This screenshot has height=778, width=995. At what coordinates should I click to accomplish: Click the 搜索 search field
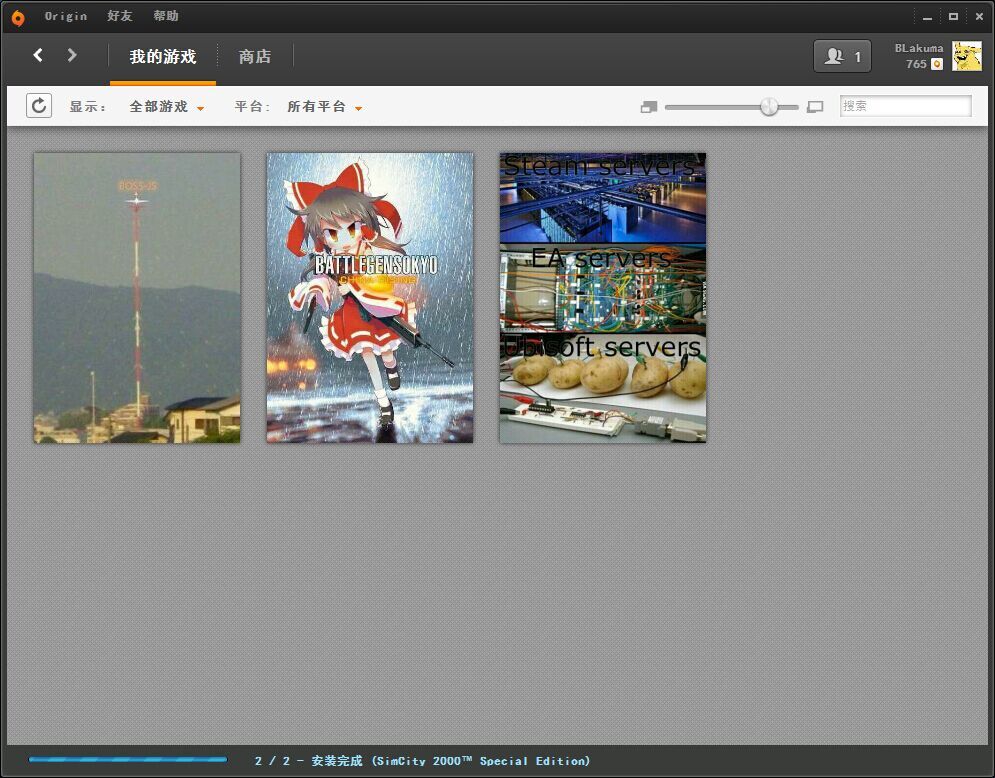point(906,106)
